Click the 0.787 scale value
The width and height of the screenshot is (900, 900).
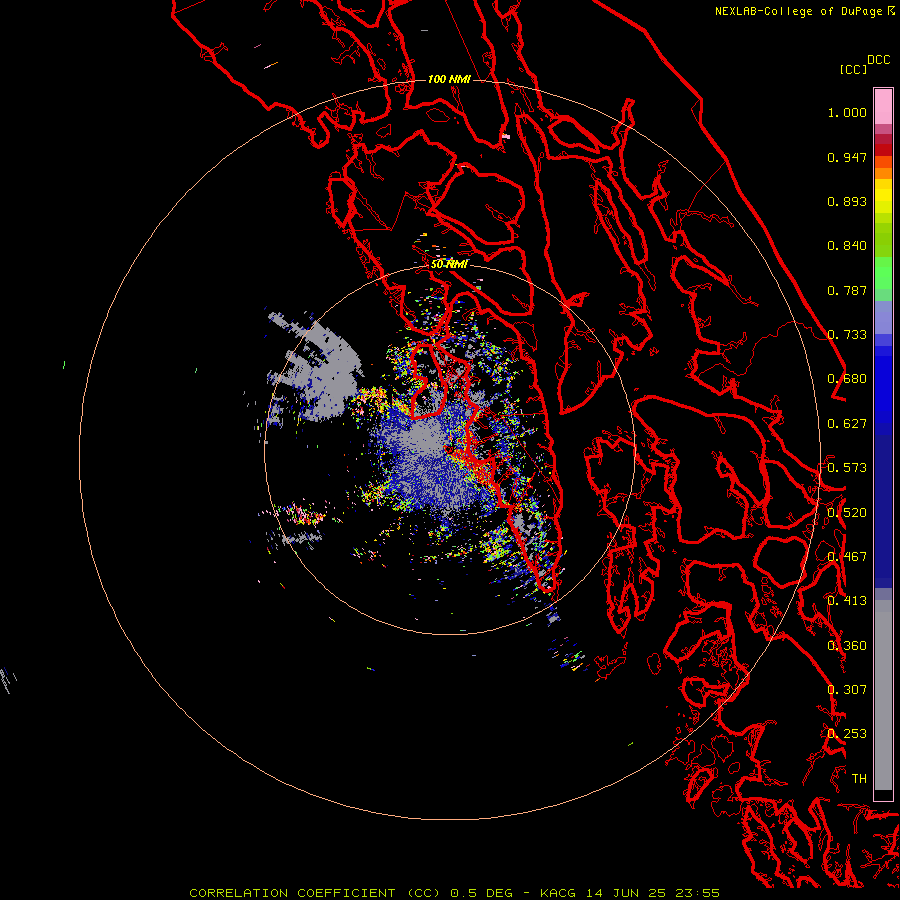coord(847,290)
